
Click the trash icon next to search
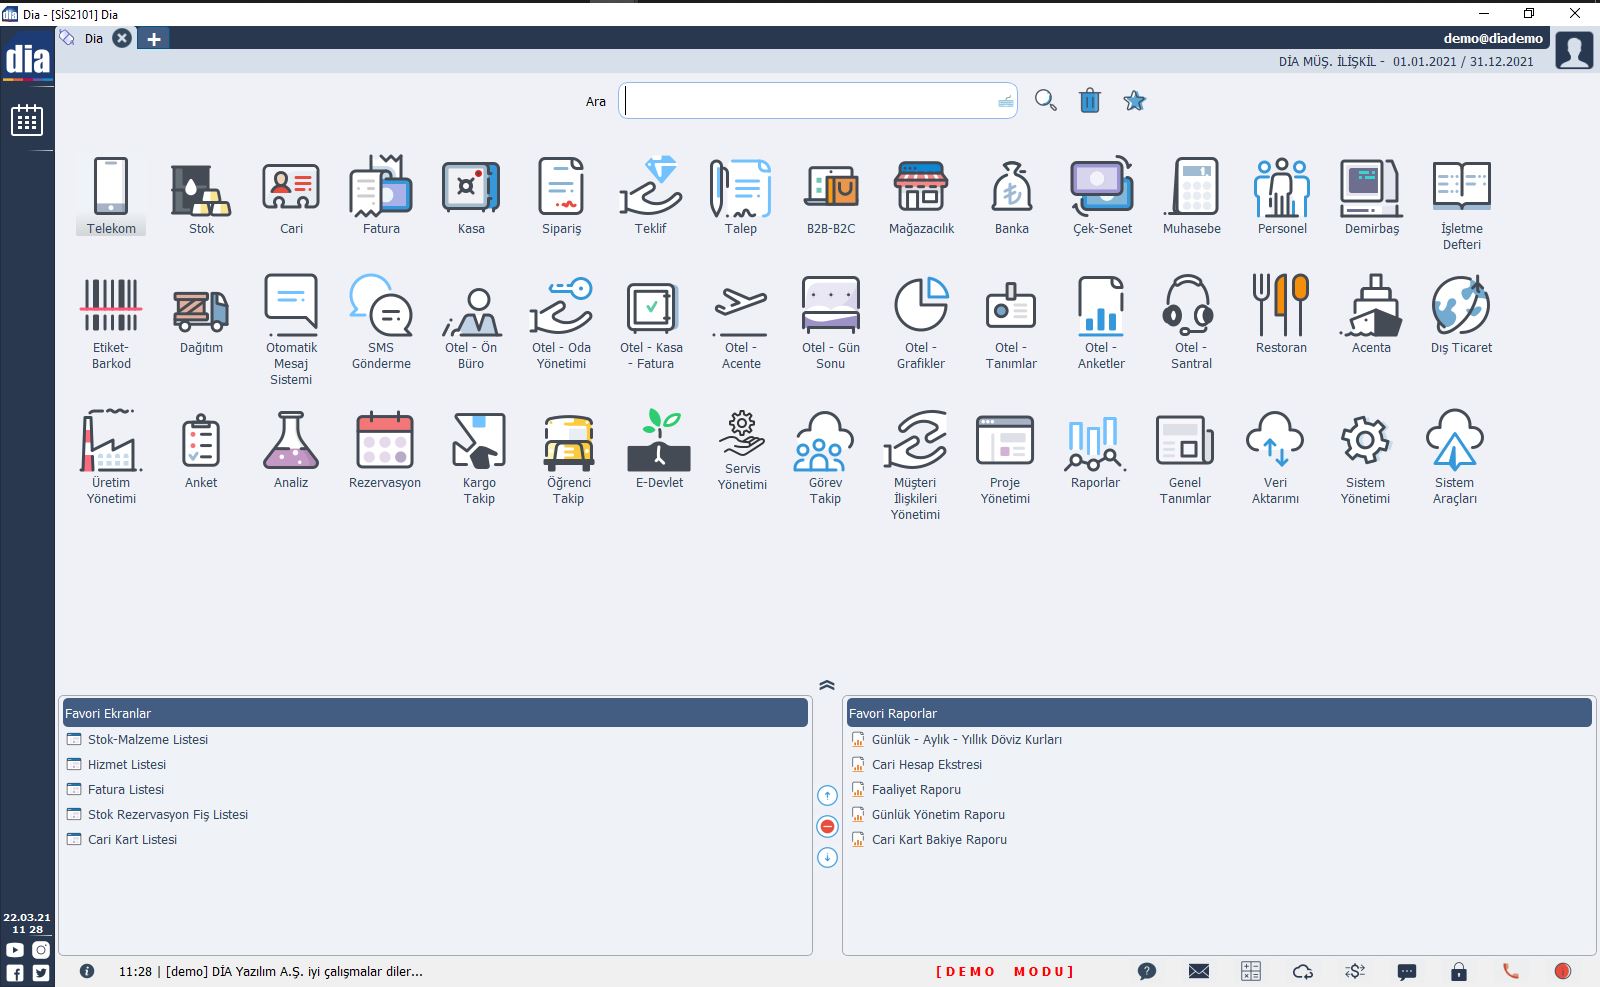click(x=1090, y=101)
